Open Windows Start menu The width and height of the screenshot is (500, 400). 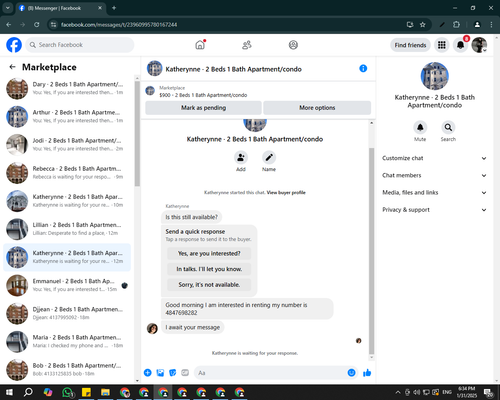point(9,392)
